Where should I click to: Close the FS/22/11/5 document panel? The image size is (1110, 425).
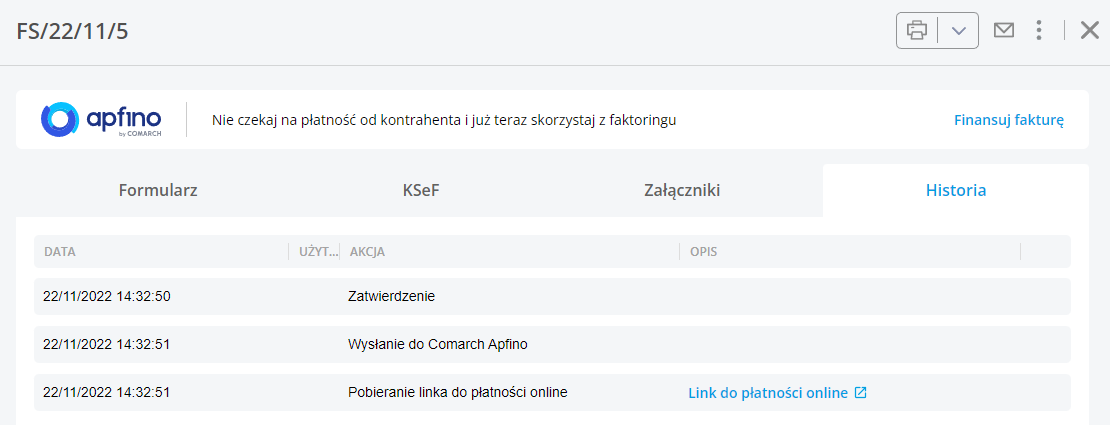1089,30
